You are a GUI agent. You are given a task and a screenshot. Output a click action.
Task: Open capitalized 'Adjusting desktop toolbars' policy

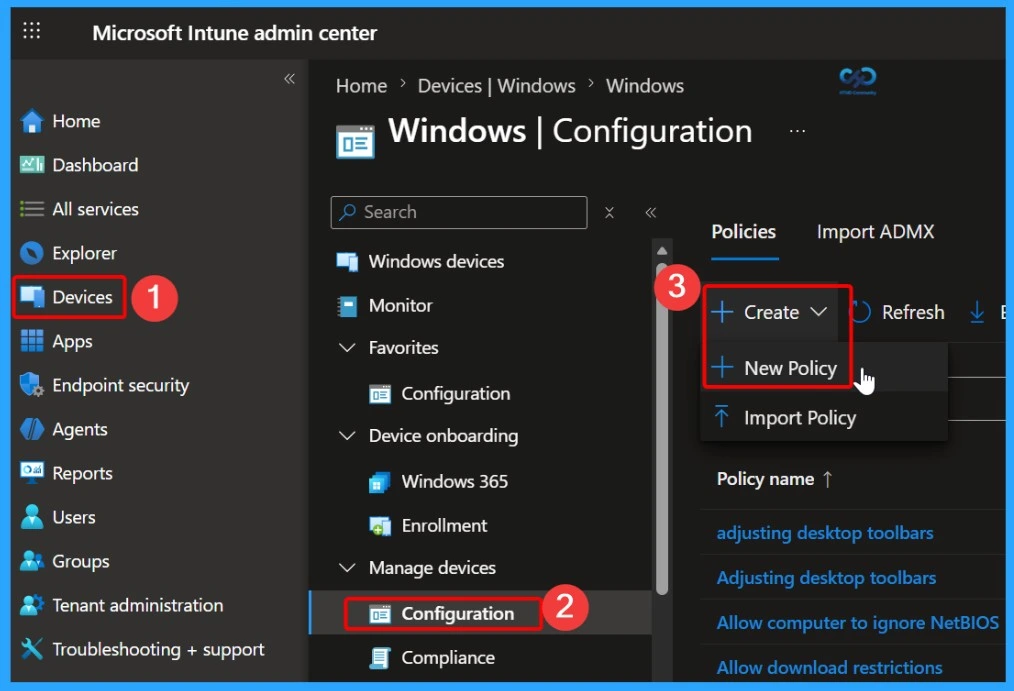tap(826, 577)
